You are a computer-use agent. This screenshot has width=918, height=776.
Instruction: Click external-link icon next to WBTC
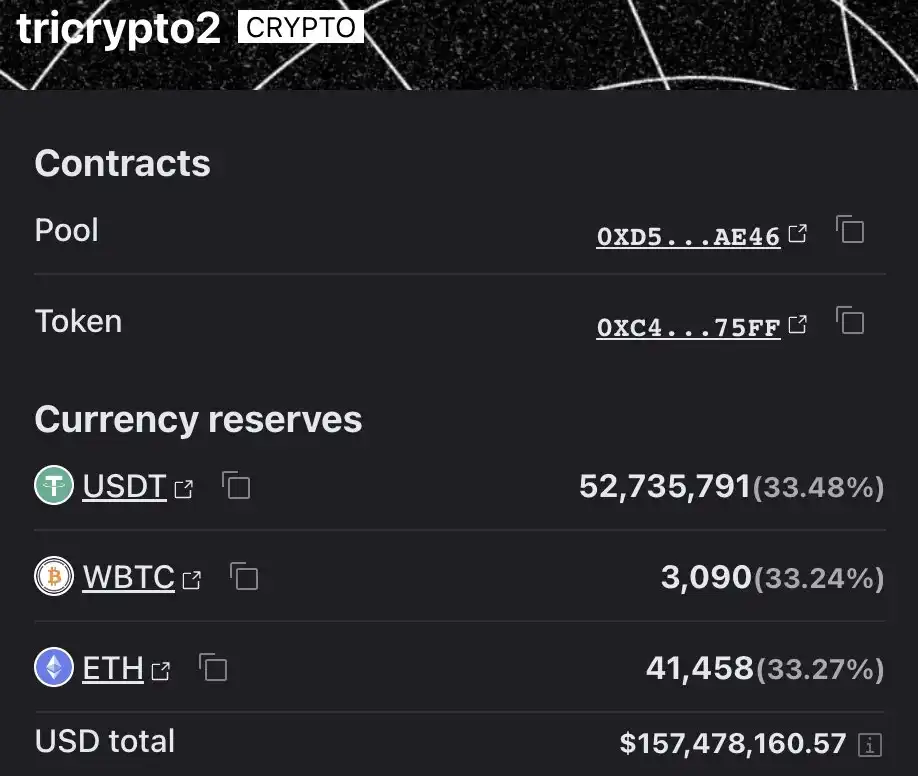(x=192, y=580)
